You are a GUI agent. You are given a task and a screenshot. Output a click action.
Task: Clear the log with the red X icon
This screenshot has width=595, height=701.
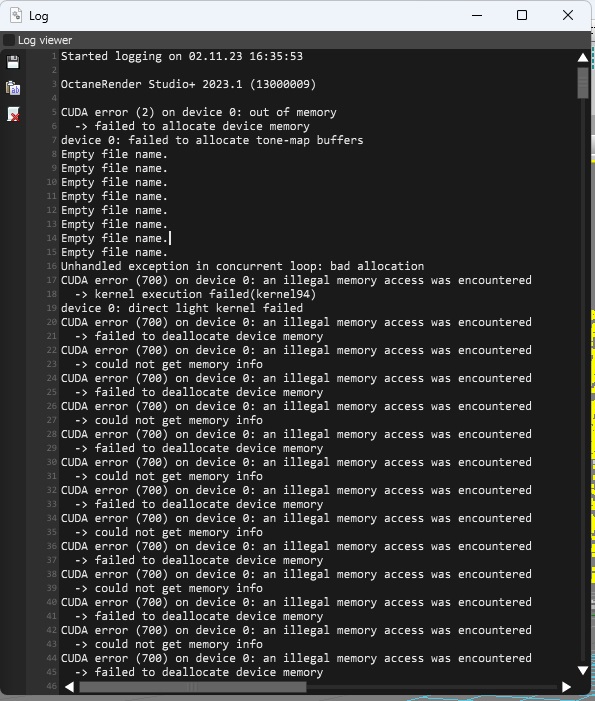click(x=13, y=114)
